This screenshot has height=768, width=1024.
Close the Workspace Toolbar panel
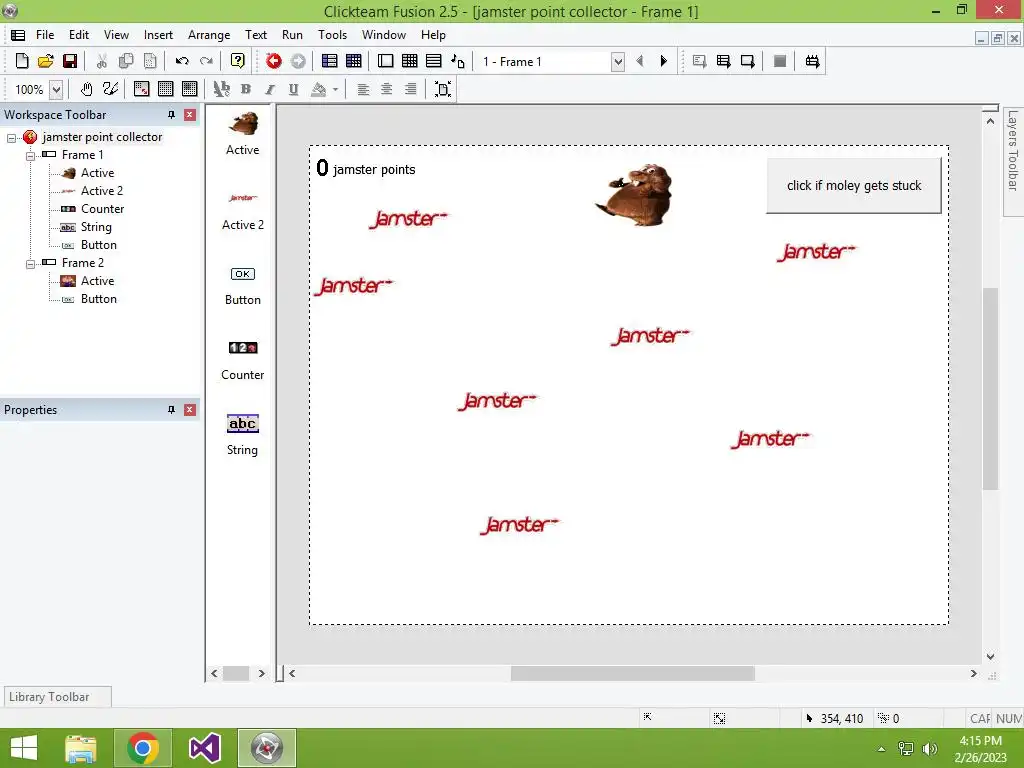coord(190,115)
